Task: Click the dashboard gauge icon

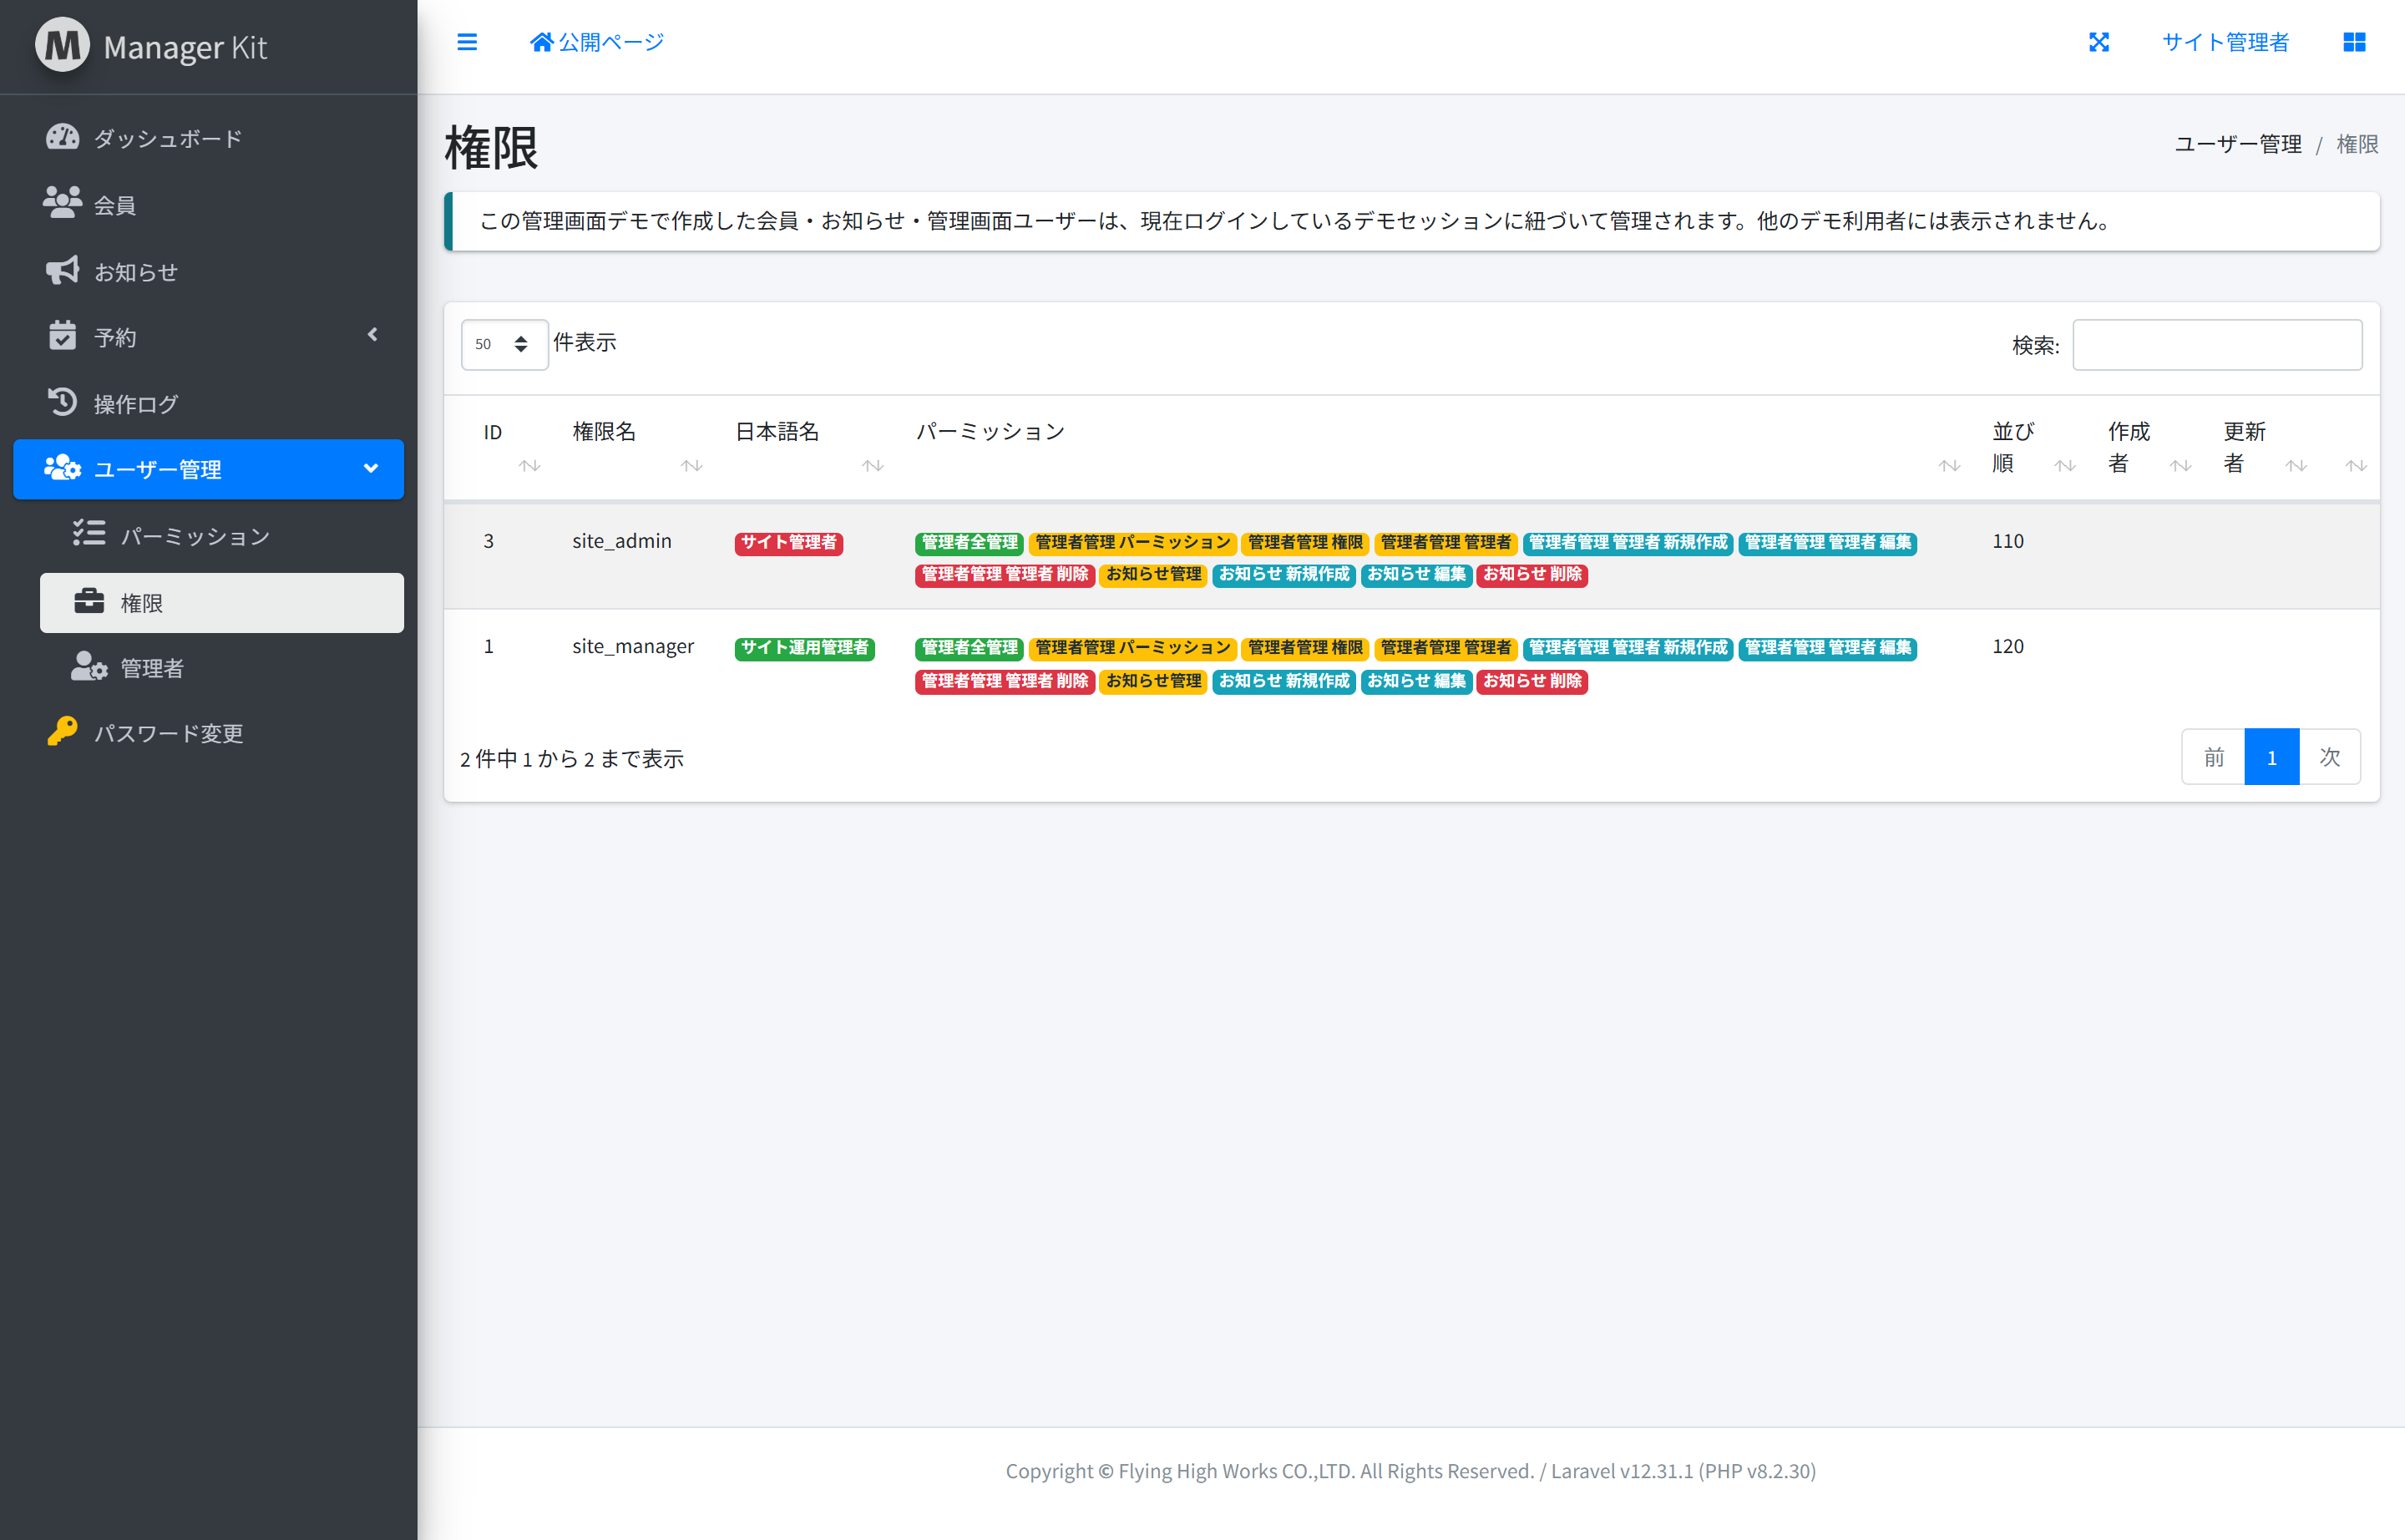Action: pyautogui.click(x=62, y=137)
